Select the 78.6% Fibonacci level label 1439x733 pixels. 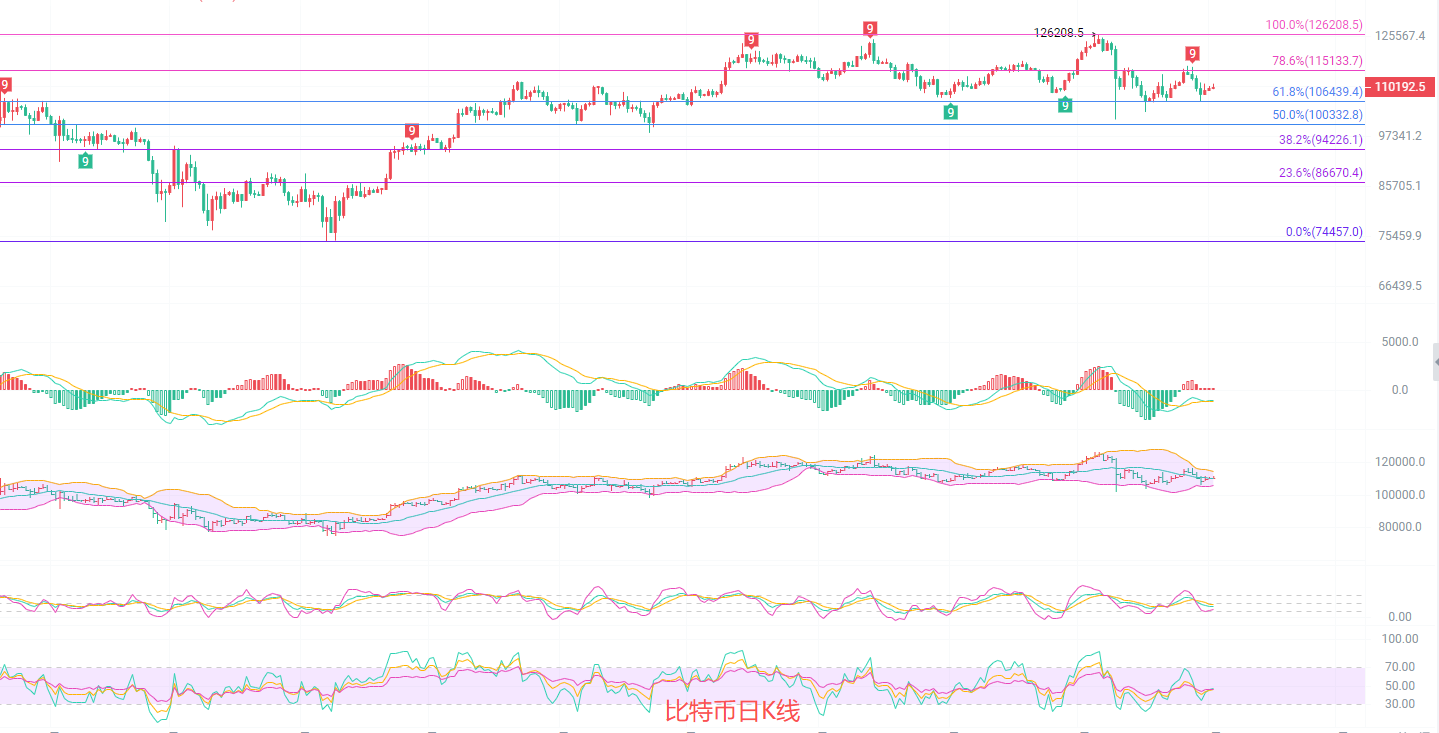click(x=1317, y=61)
